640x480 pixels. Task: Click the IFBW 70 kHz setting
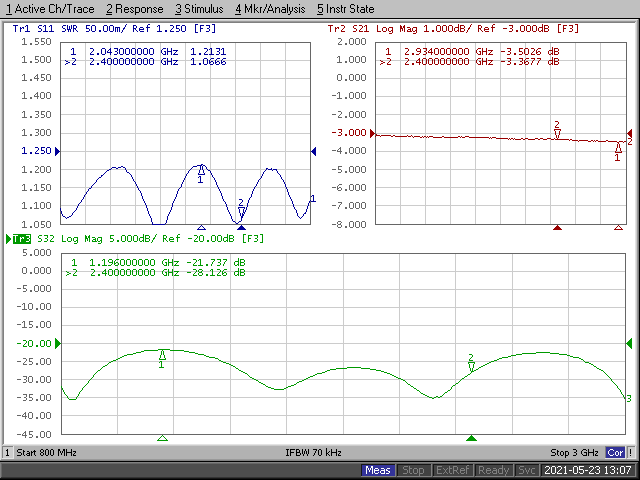(x=313, y=453)
